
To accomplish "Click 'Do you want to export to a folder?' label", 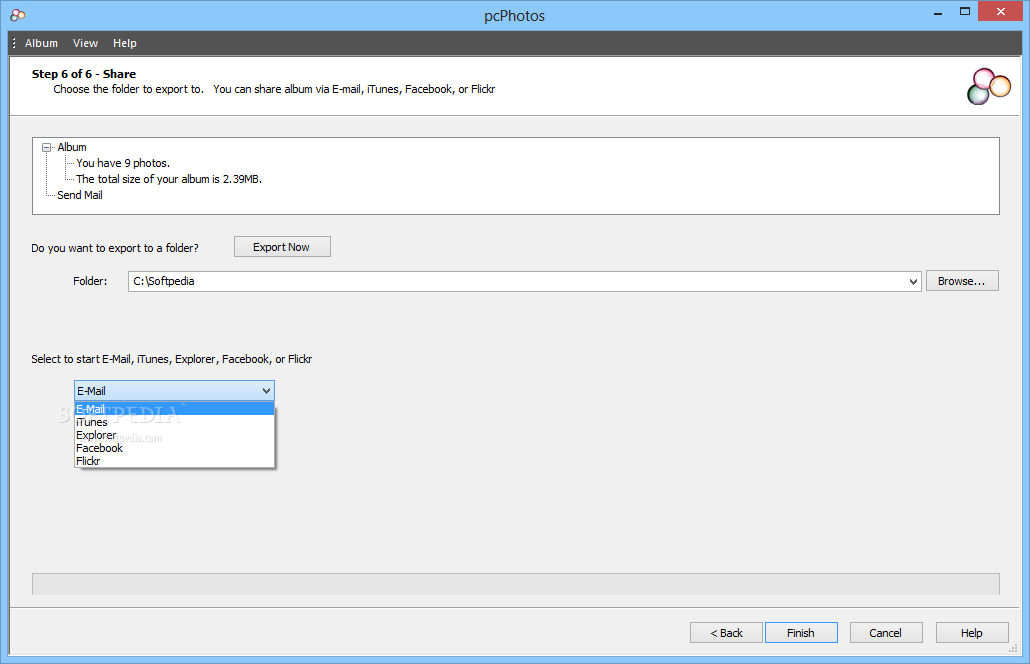I will 115,248.
